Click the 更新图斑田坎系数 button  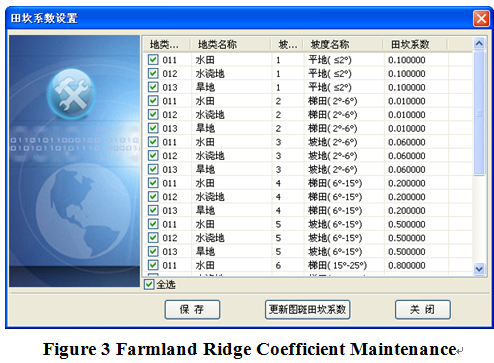pyautogui.click(x=307, y=310)
